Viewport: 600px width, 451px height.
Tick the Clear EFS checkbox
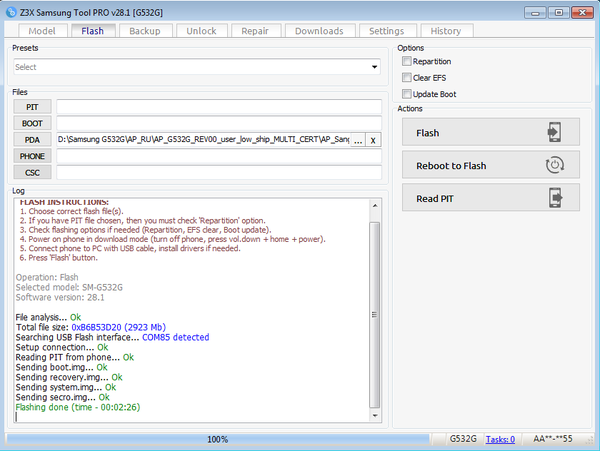406,78
